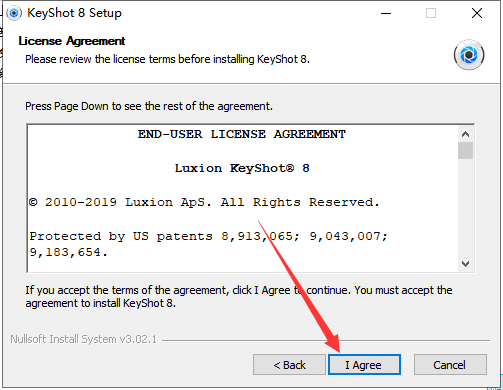
Task: Click the license scrollbar down arrow
Action: [x=465, y=264]
